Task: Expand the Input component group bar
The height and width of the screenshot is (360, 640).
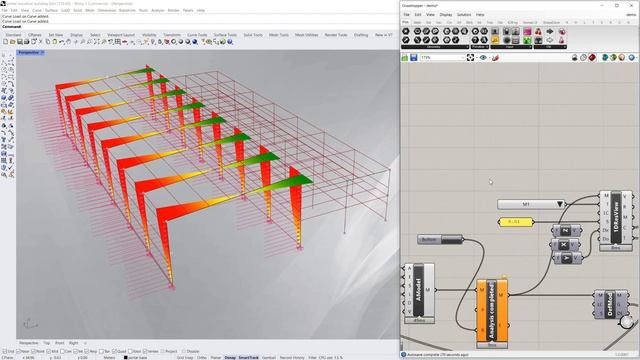Action: coord(511,47)
